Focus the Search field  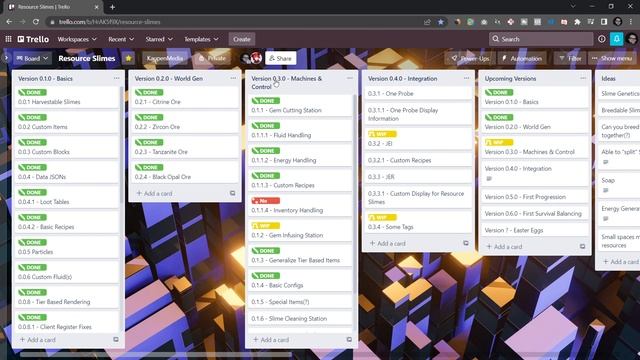point(541,39)
